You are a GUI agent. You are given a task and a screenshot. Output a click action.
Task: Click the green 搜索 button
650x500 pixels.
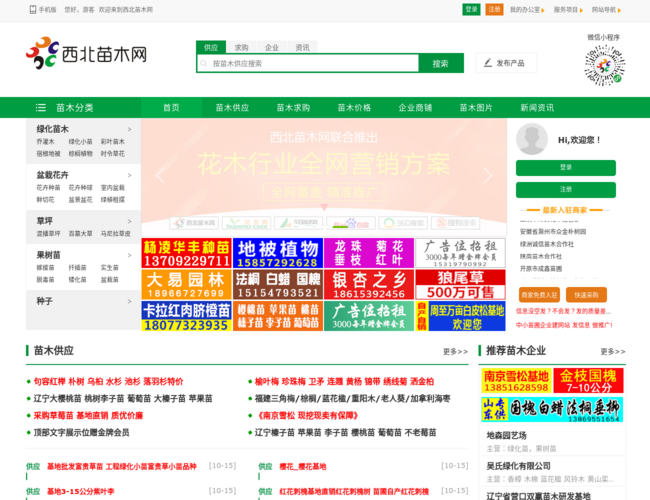[440, 63]
